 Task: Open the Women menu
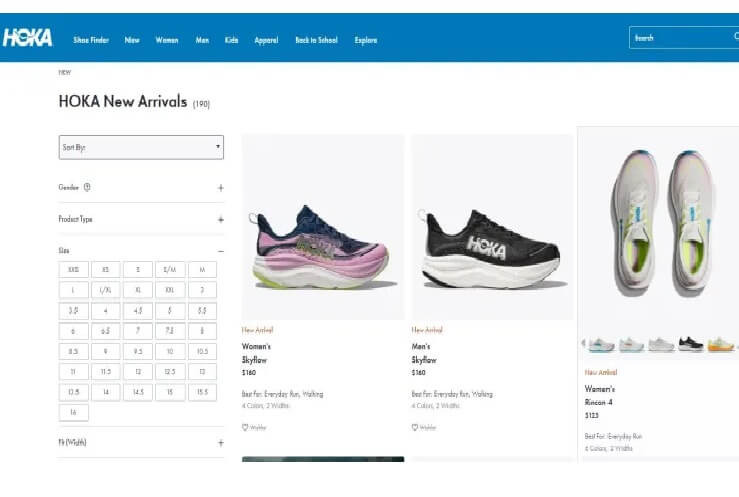(167, 40)
